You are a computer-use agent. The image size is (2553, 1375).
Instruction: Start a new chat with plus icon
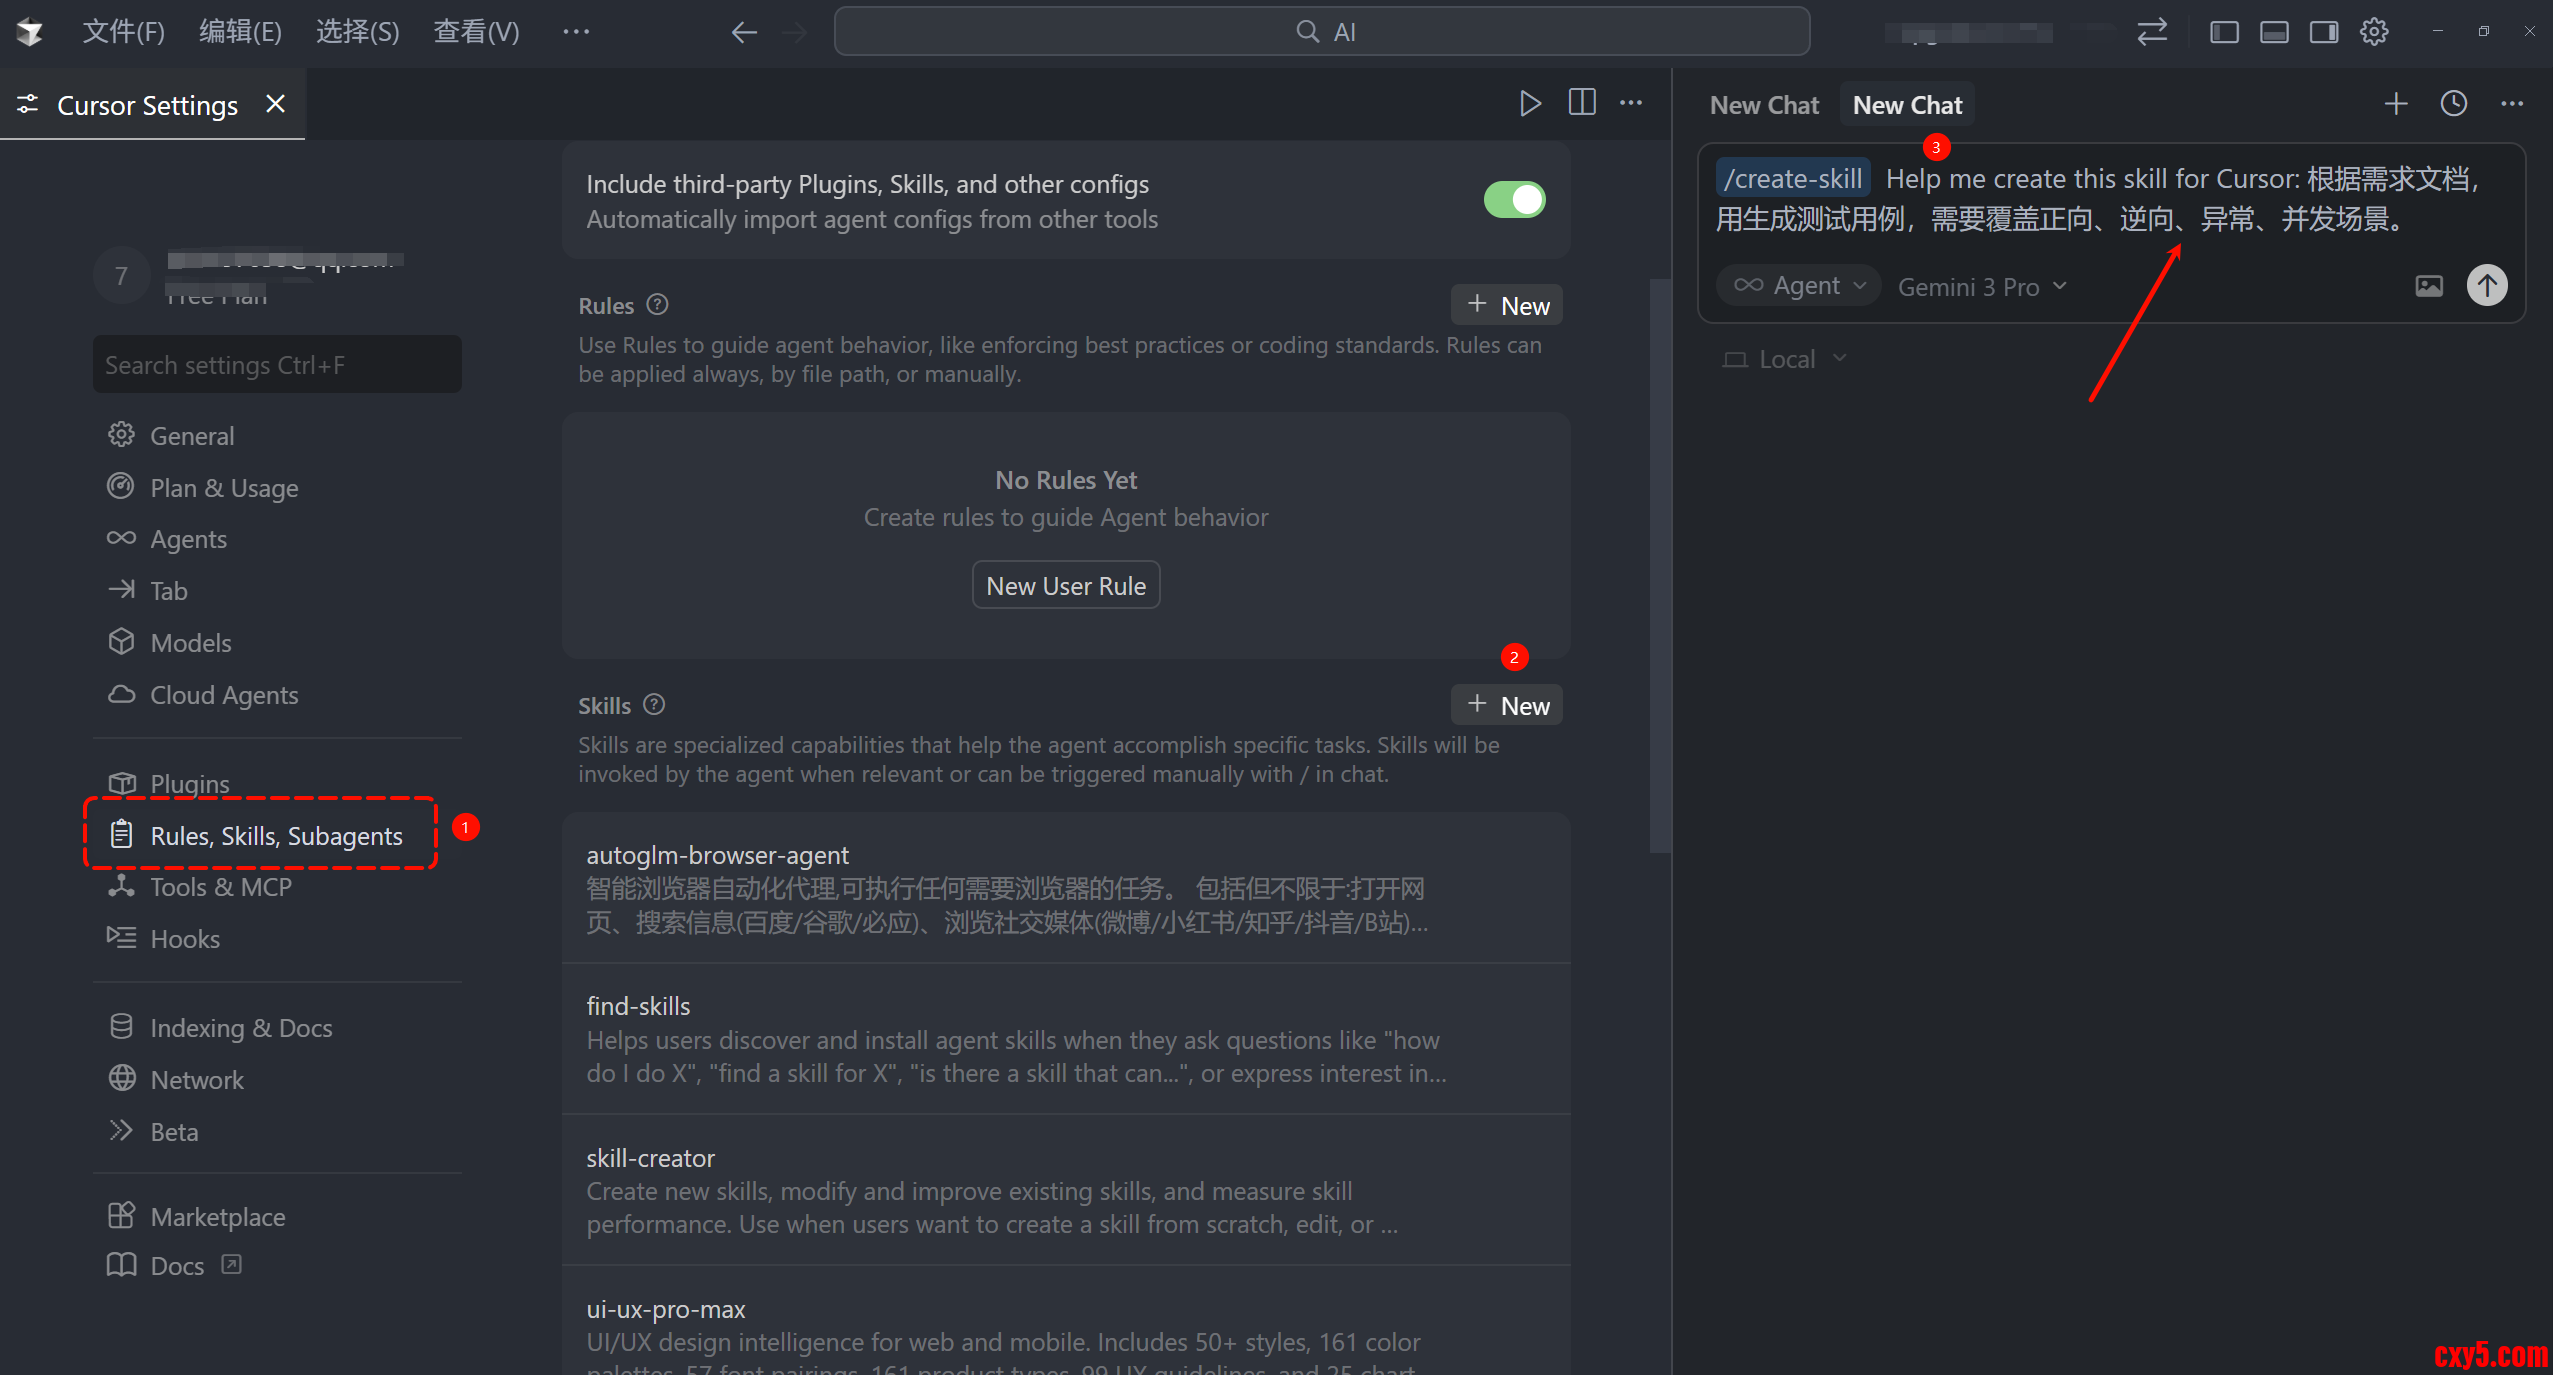click(x=2395, y=104)
